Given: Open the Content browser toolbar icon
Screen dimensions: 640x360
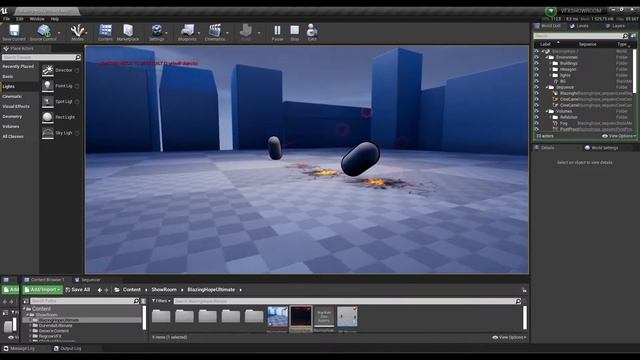Looking at the screenshot, I should pos(105,31).
